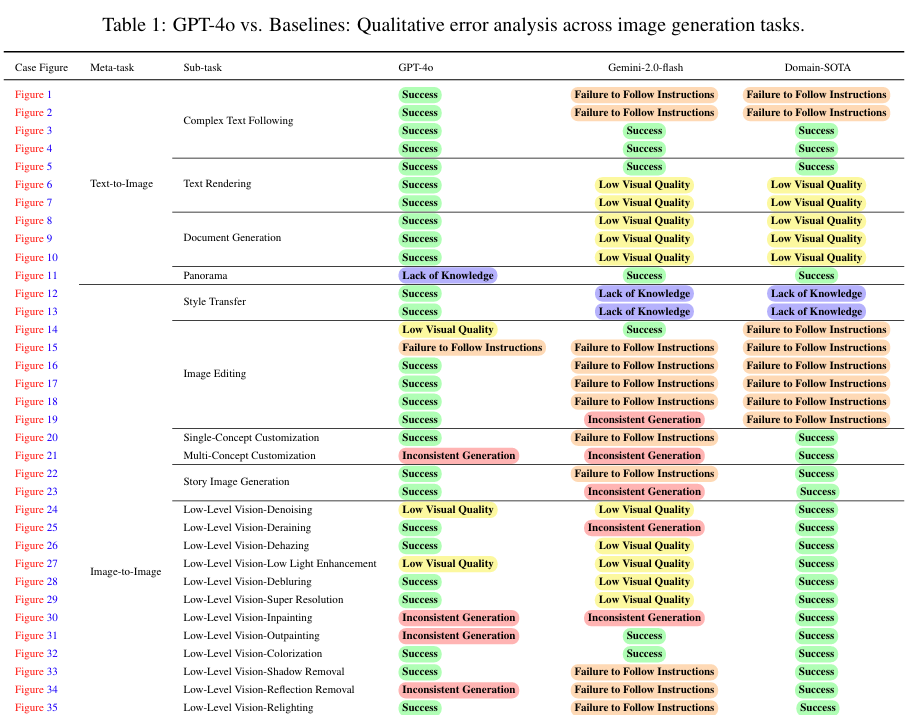Click Low-Level Vision-Deraining row label
This screenshot has width=913, height=715.
pyautogui.click(x=247, y=528)
